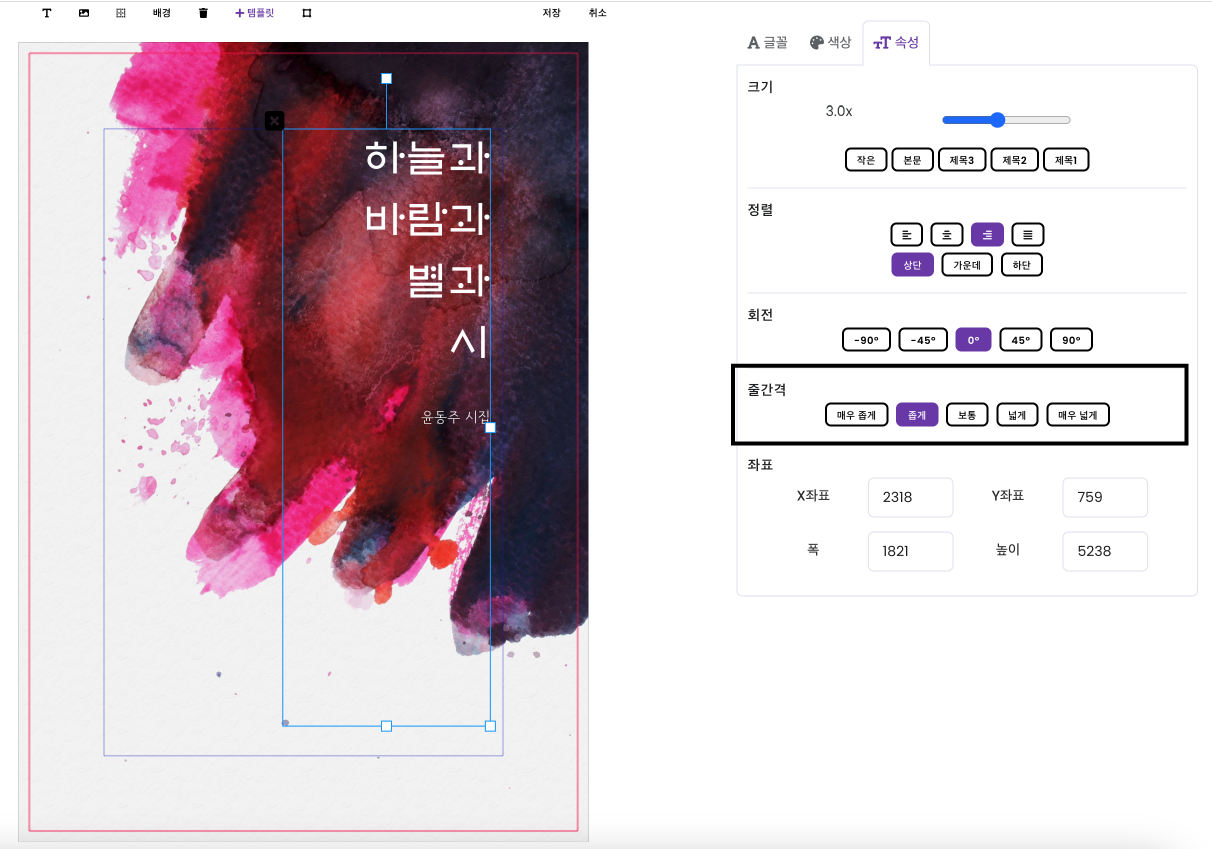Set rotation to 90°

pyautogui.click(x=1071, y=340)
